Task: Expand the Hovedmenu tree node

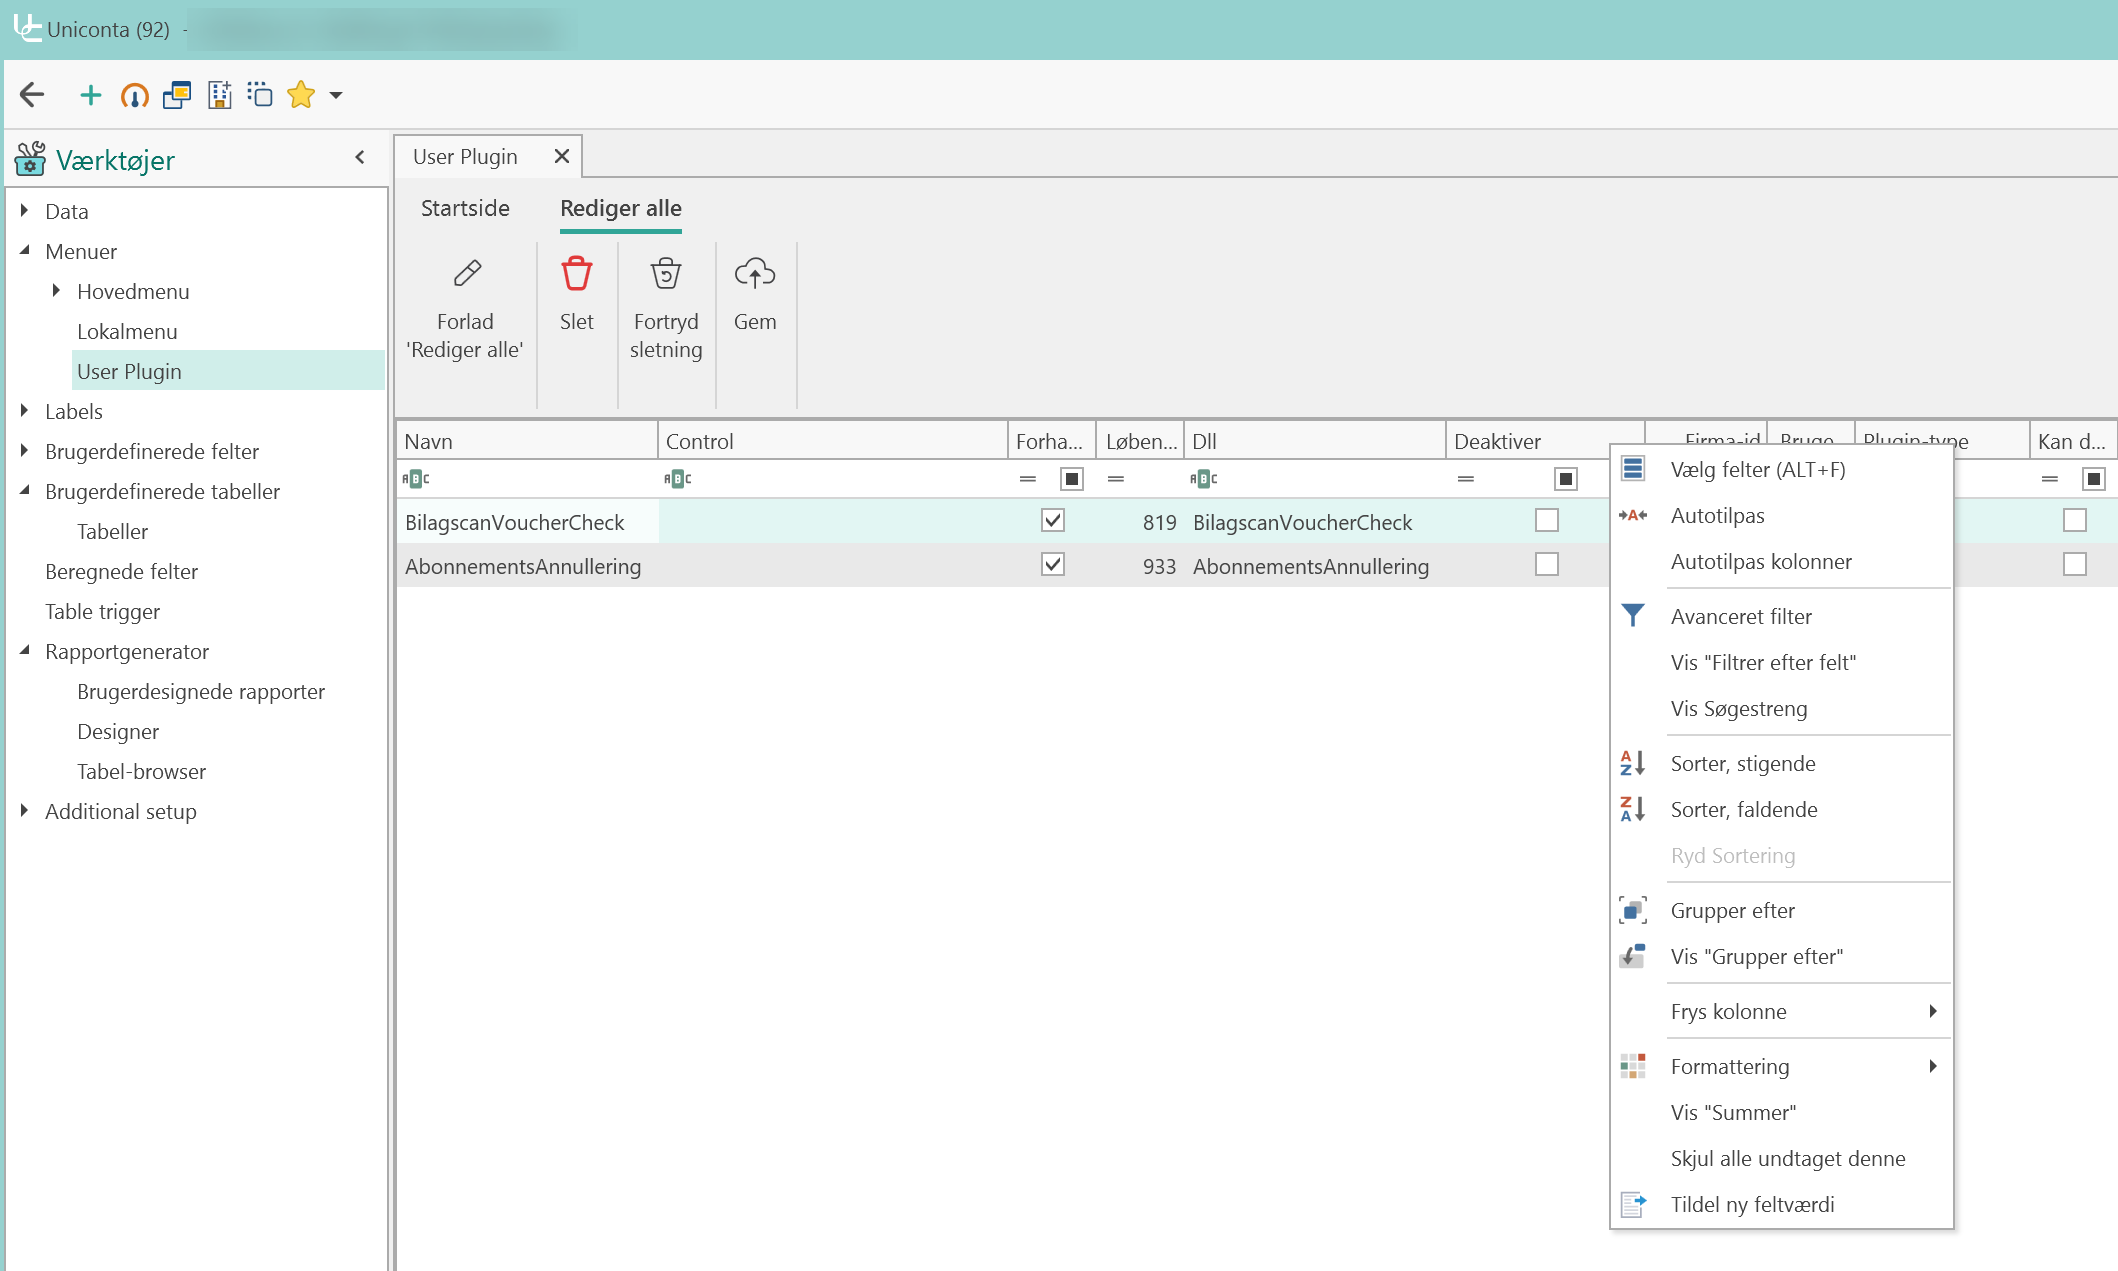Action: tap(56, 291)
